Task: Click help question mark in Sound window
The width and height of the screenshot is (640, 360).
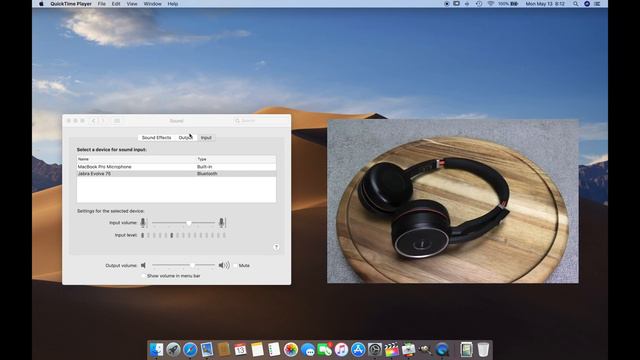Action: coord(276,247)
